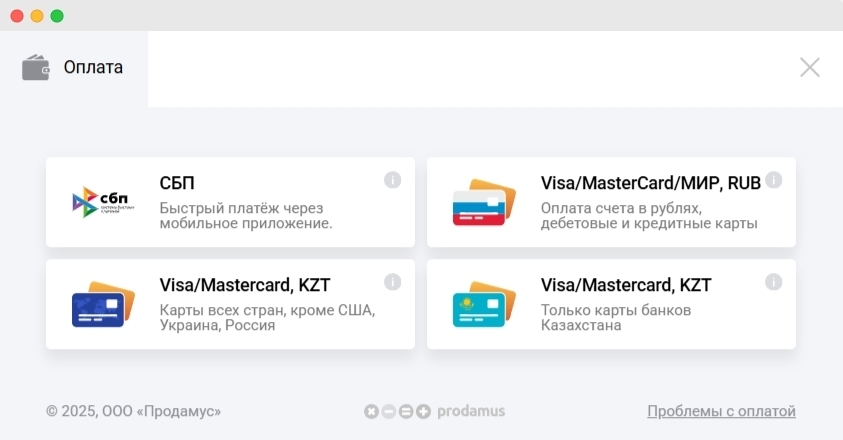Show info for the СБП payment option
843x440 pixels.
coord(393,180)
